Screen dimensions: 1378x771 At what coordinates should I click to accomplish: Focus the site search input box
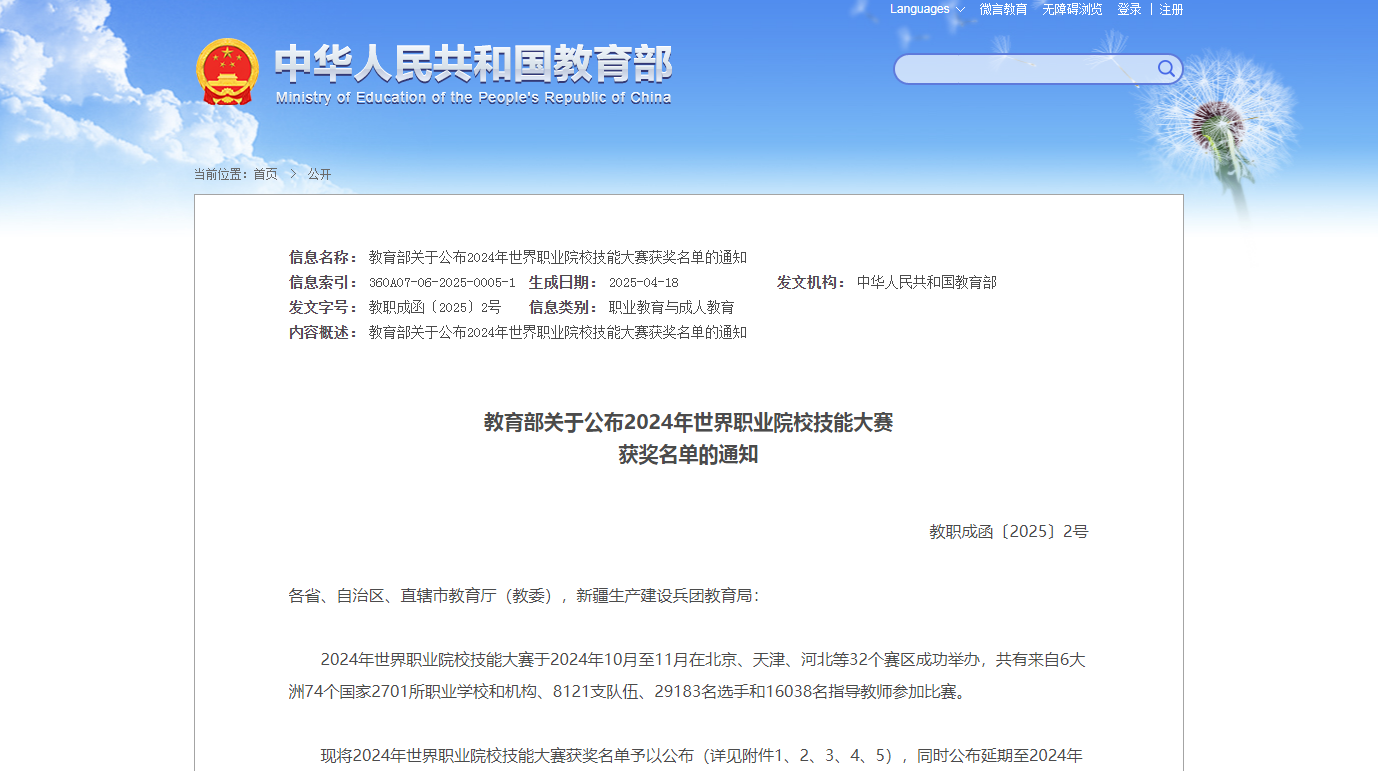pos(1025,69)
